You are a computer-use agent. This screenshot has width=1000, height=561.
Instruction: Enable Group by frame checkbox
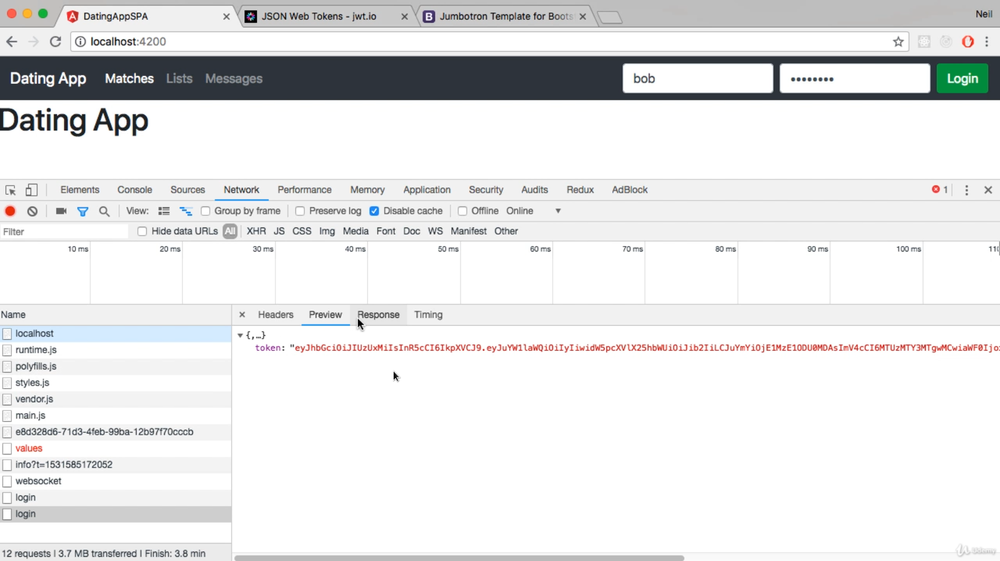205,211
